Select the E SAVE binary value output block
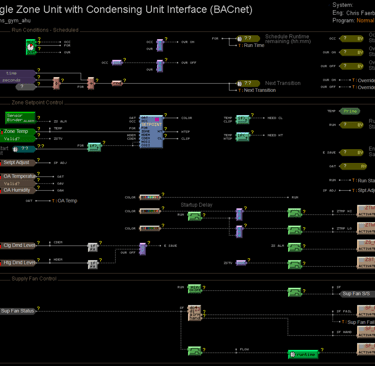This screenshot has width=375, height=366. pyautogui.click(x=351, y=152)
